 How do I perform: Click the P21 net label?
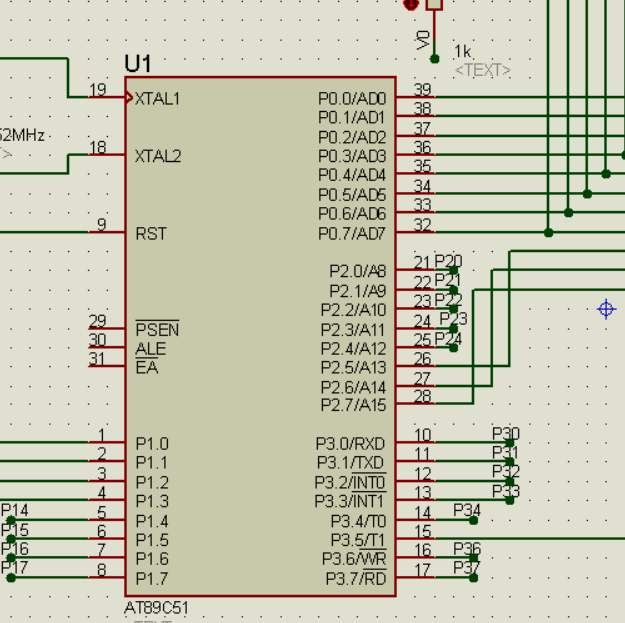[447, 280]
